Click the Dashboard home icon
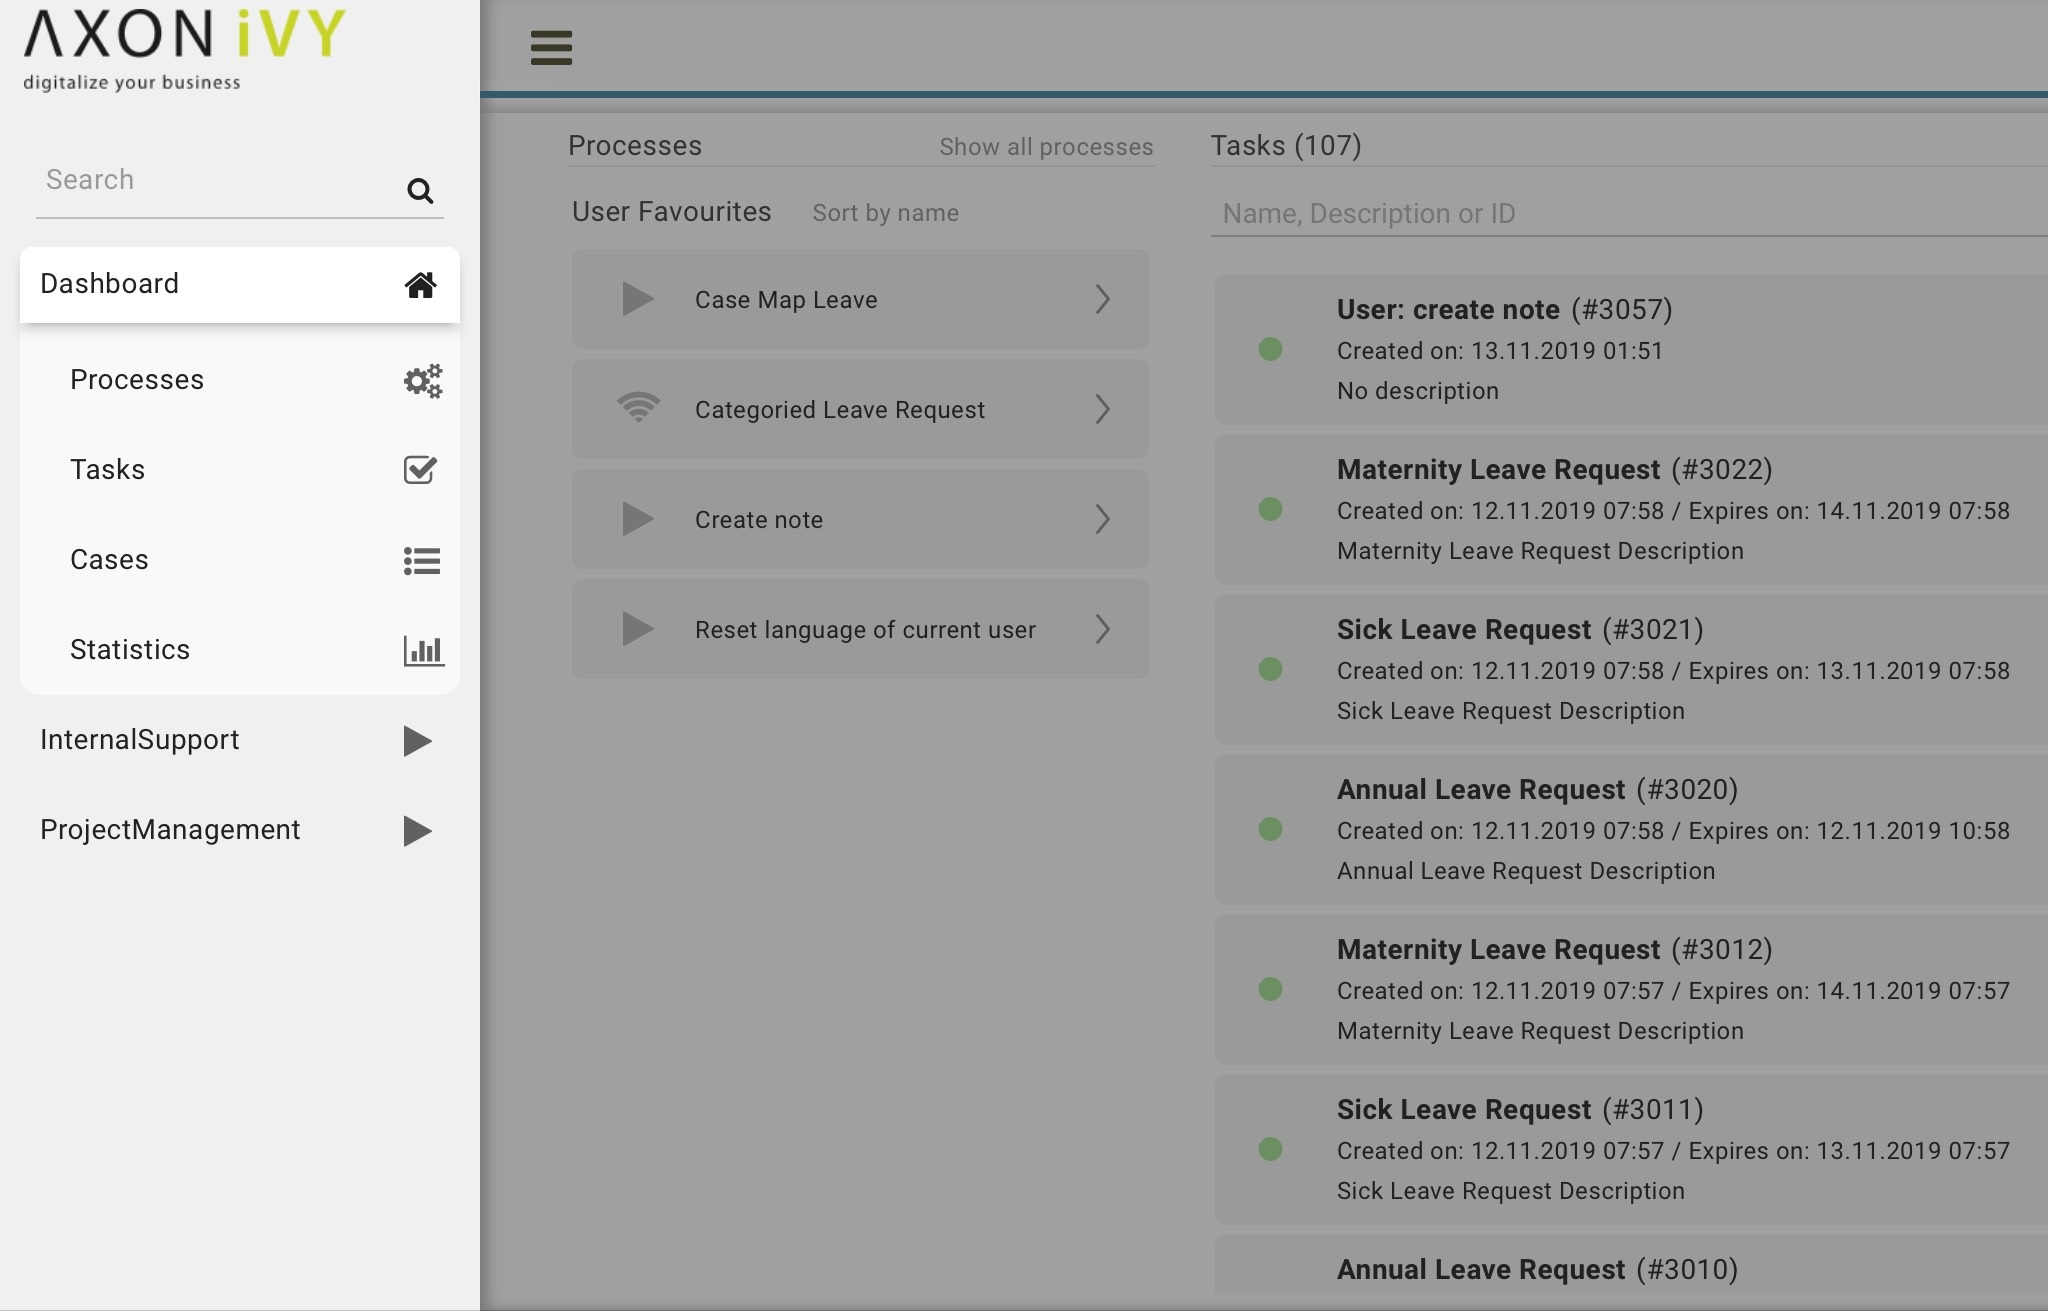2048x1311 pixels. (x=420, y=285)
